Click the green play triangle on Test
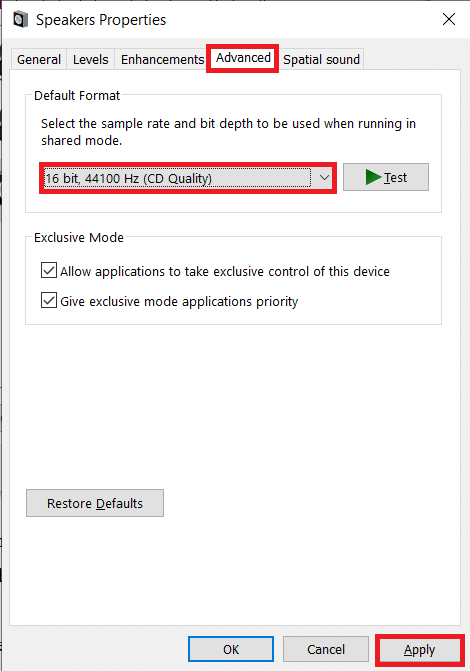This screenshot has width=470, height=671. pyautogui.click(x=373, y=177)
